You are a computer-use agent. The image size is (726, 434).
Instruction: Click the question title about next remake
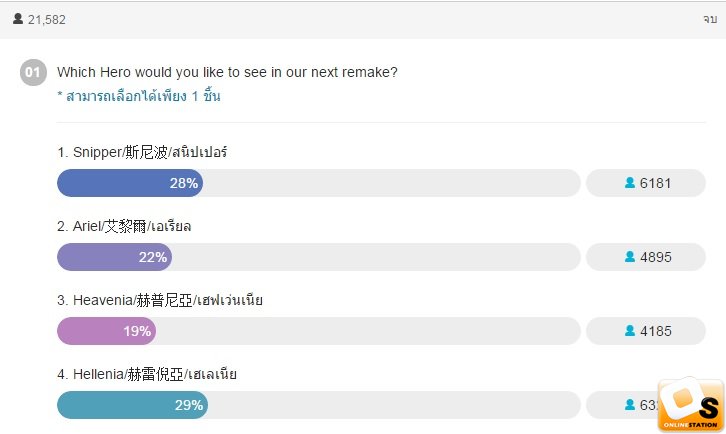pos(227,72)
